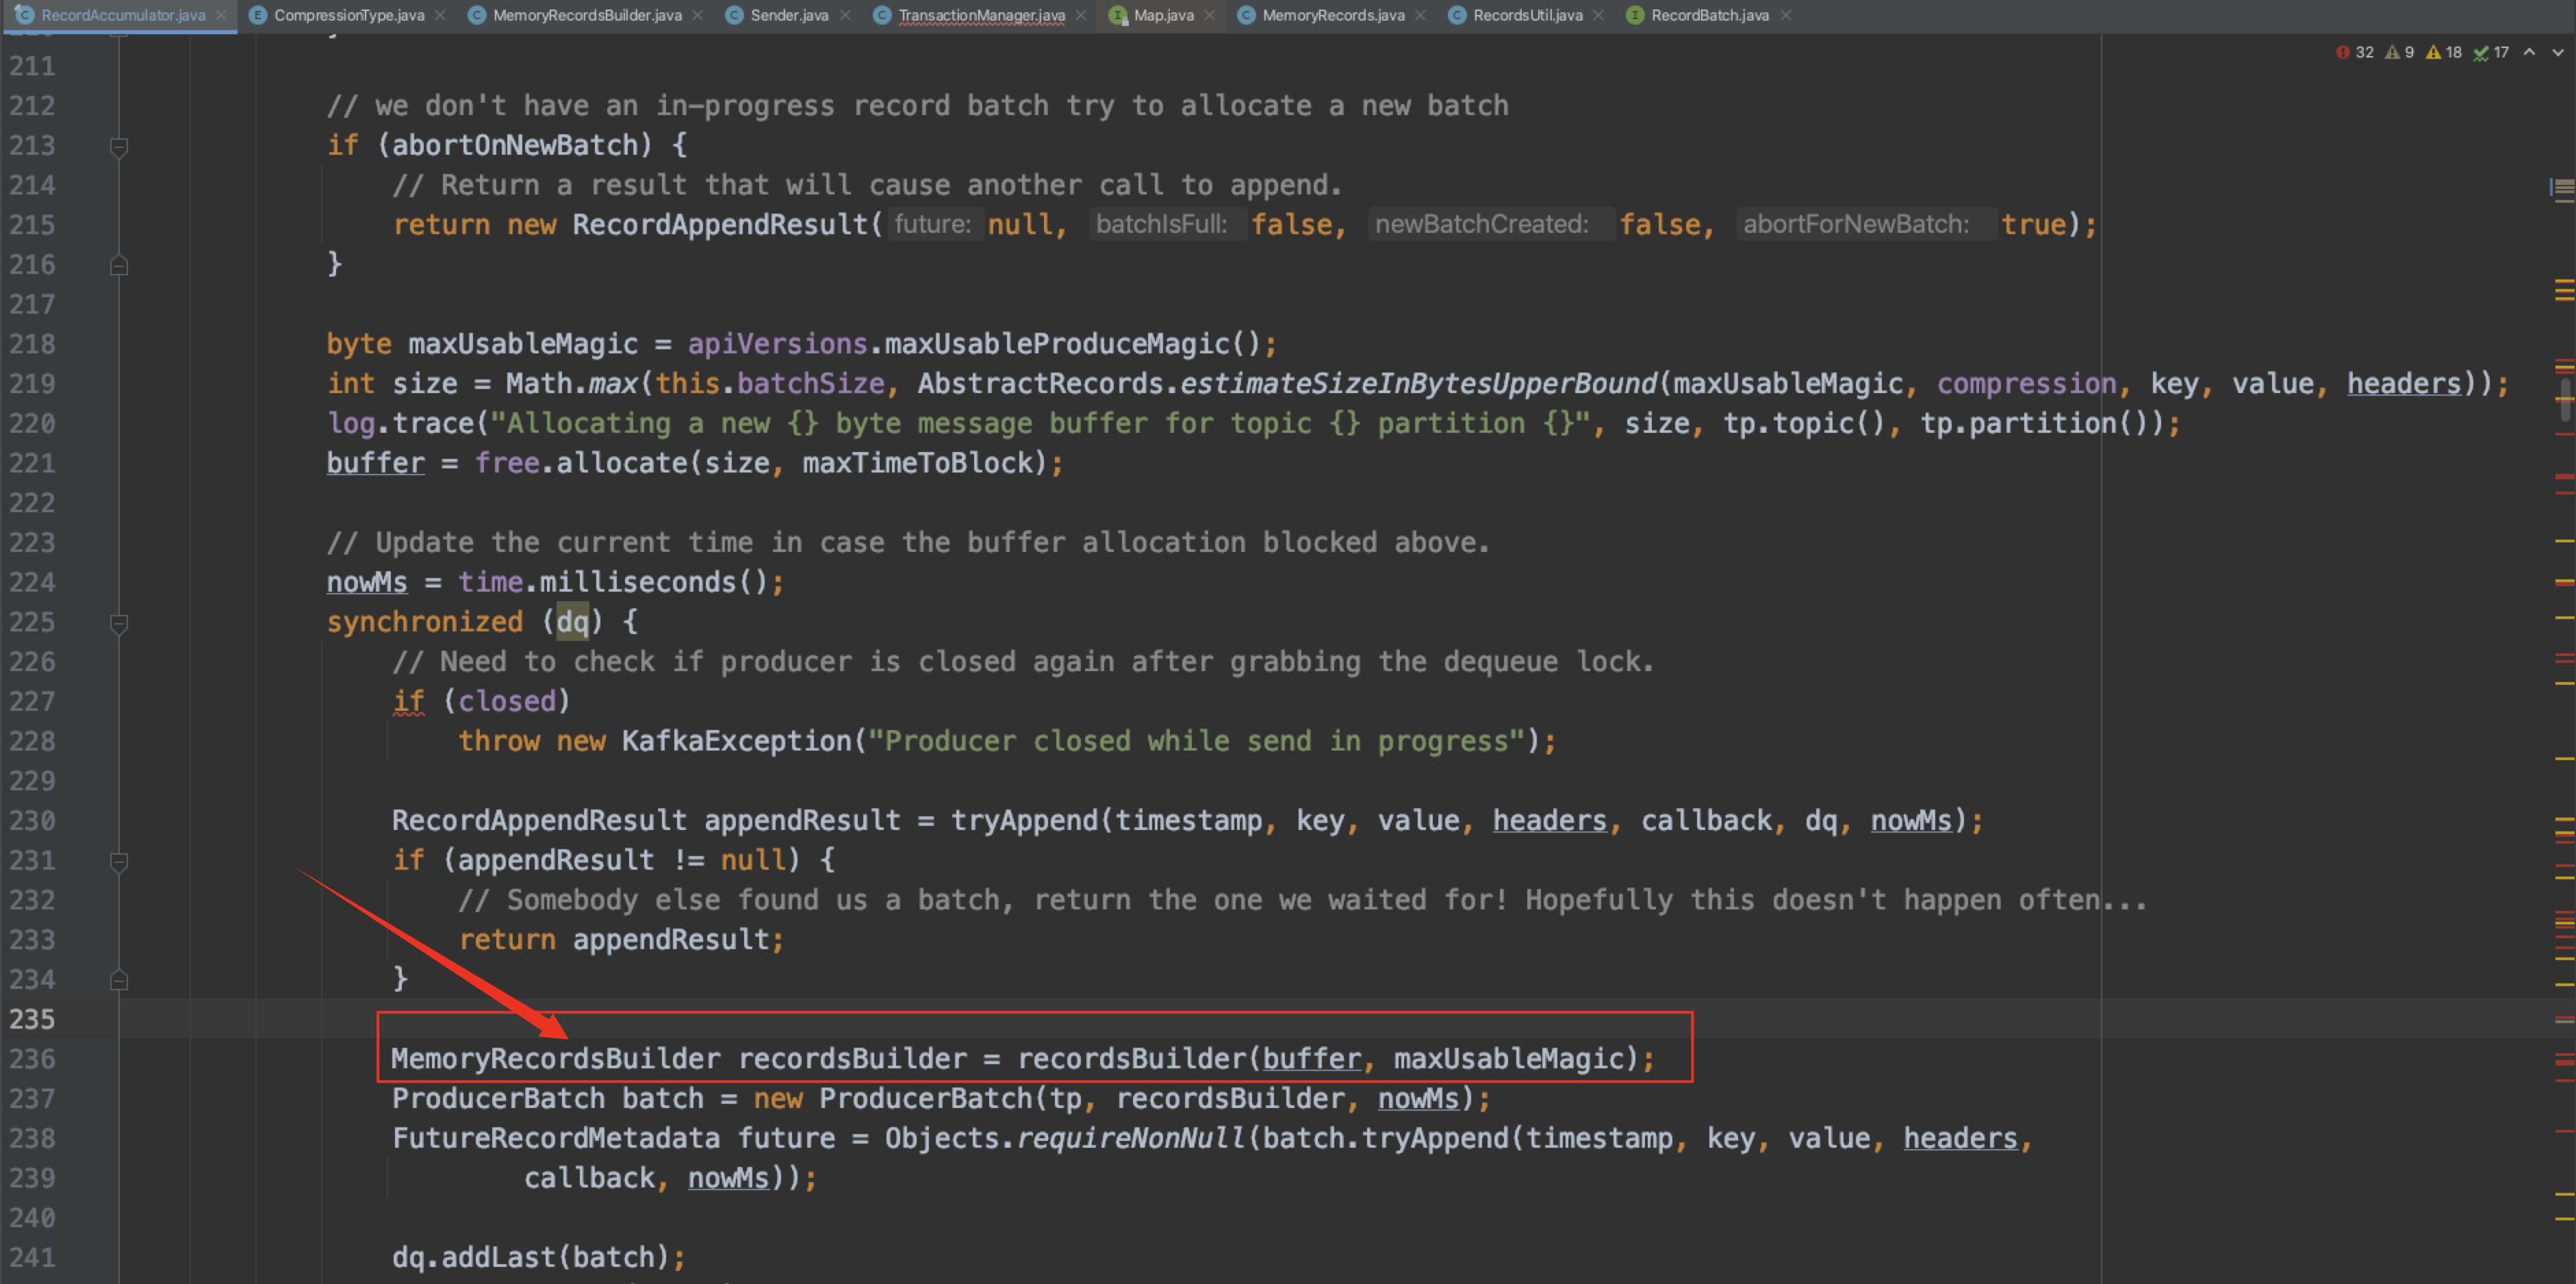Switch to the TransactionManager.java tab
The width and height of the screenshot is (2576, 1284).
point(980,15)
